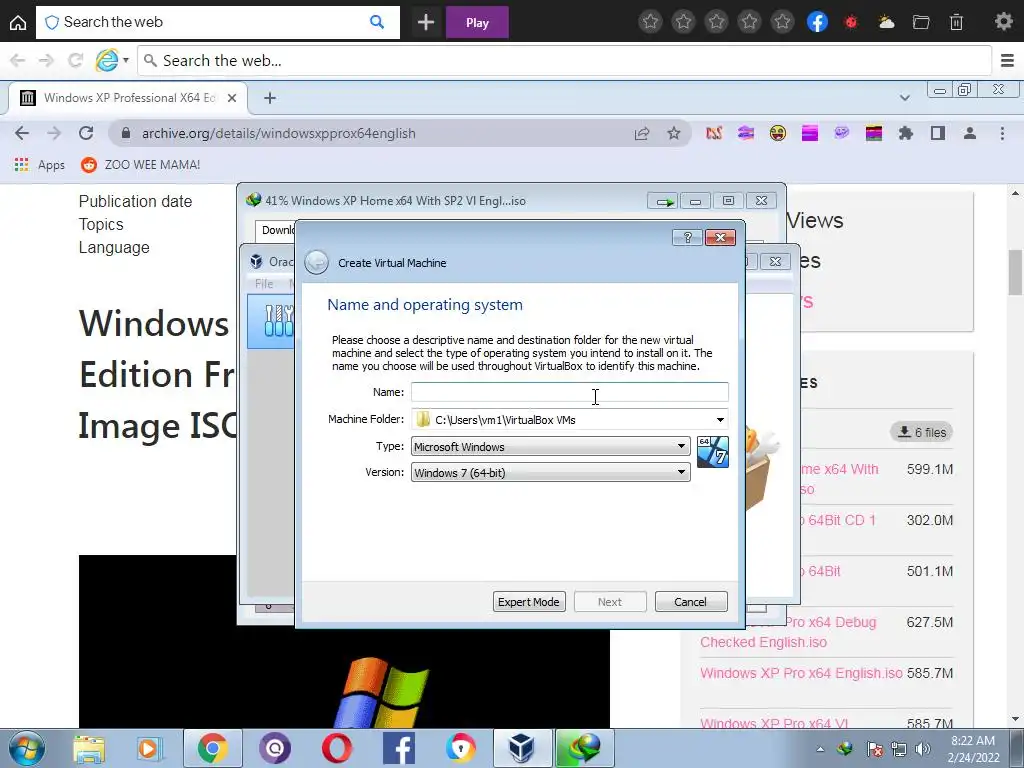Open the Version dropdown showing Windows 7 (64-bit)
1024x768 pixels.
[x=551, y=473]
